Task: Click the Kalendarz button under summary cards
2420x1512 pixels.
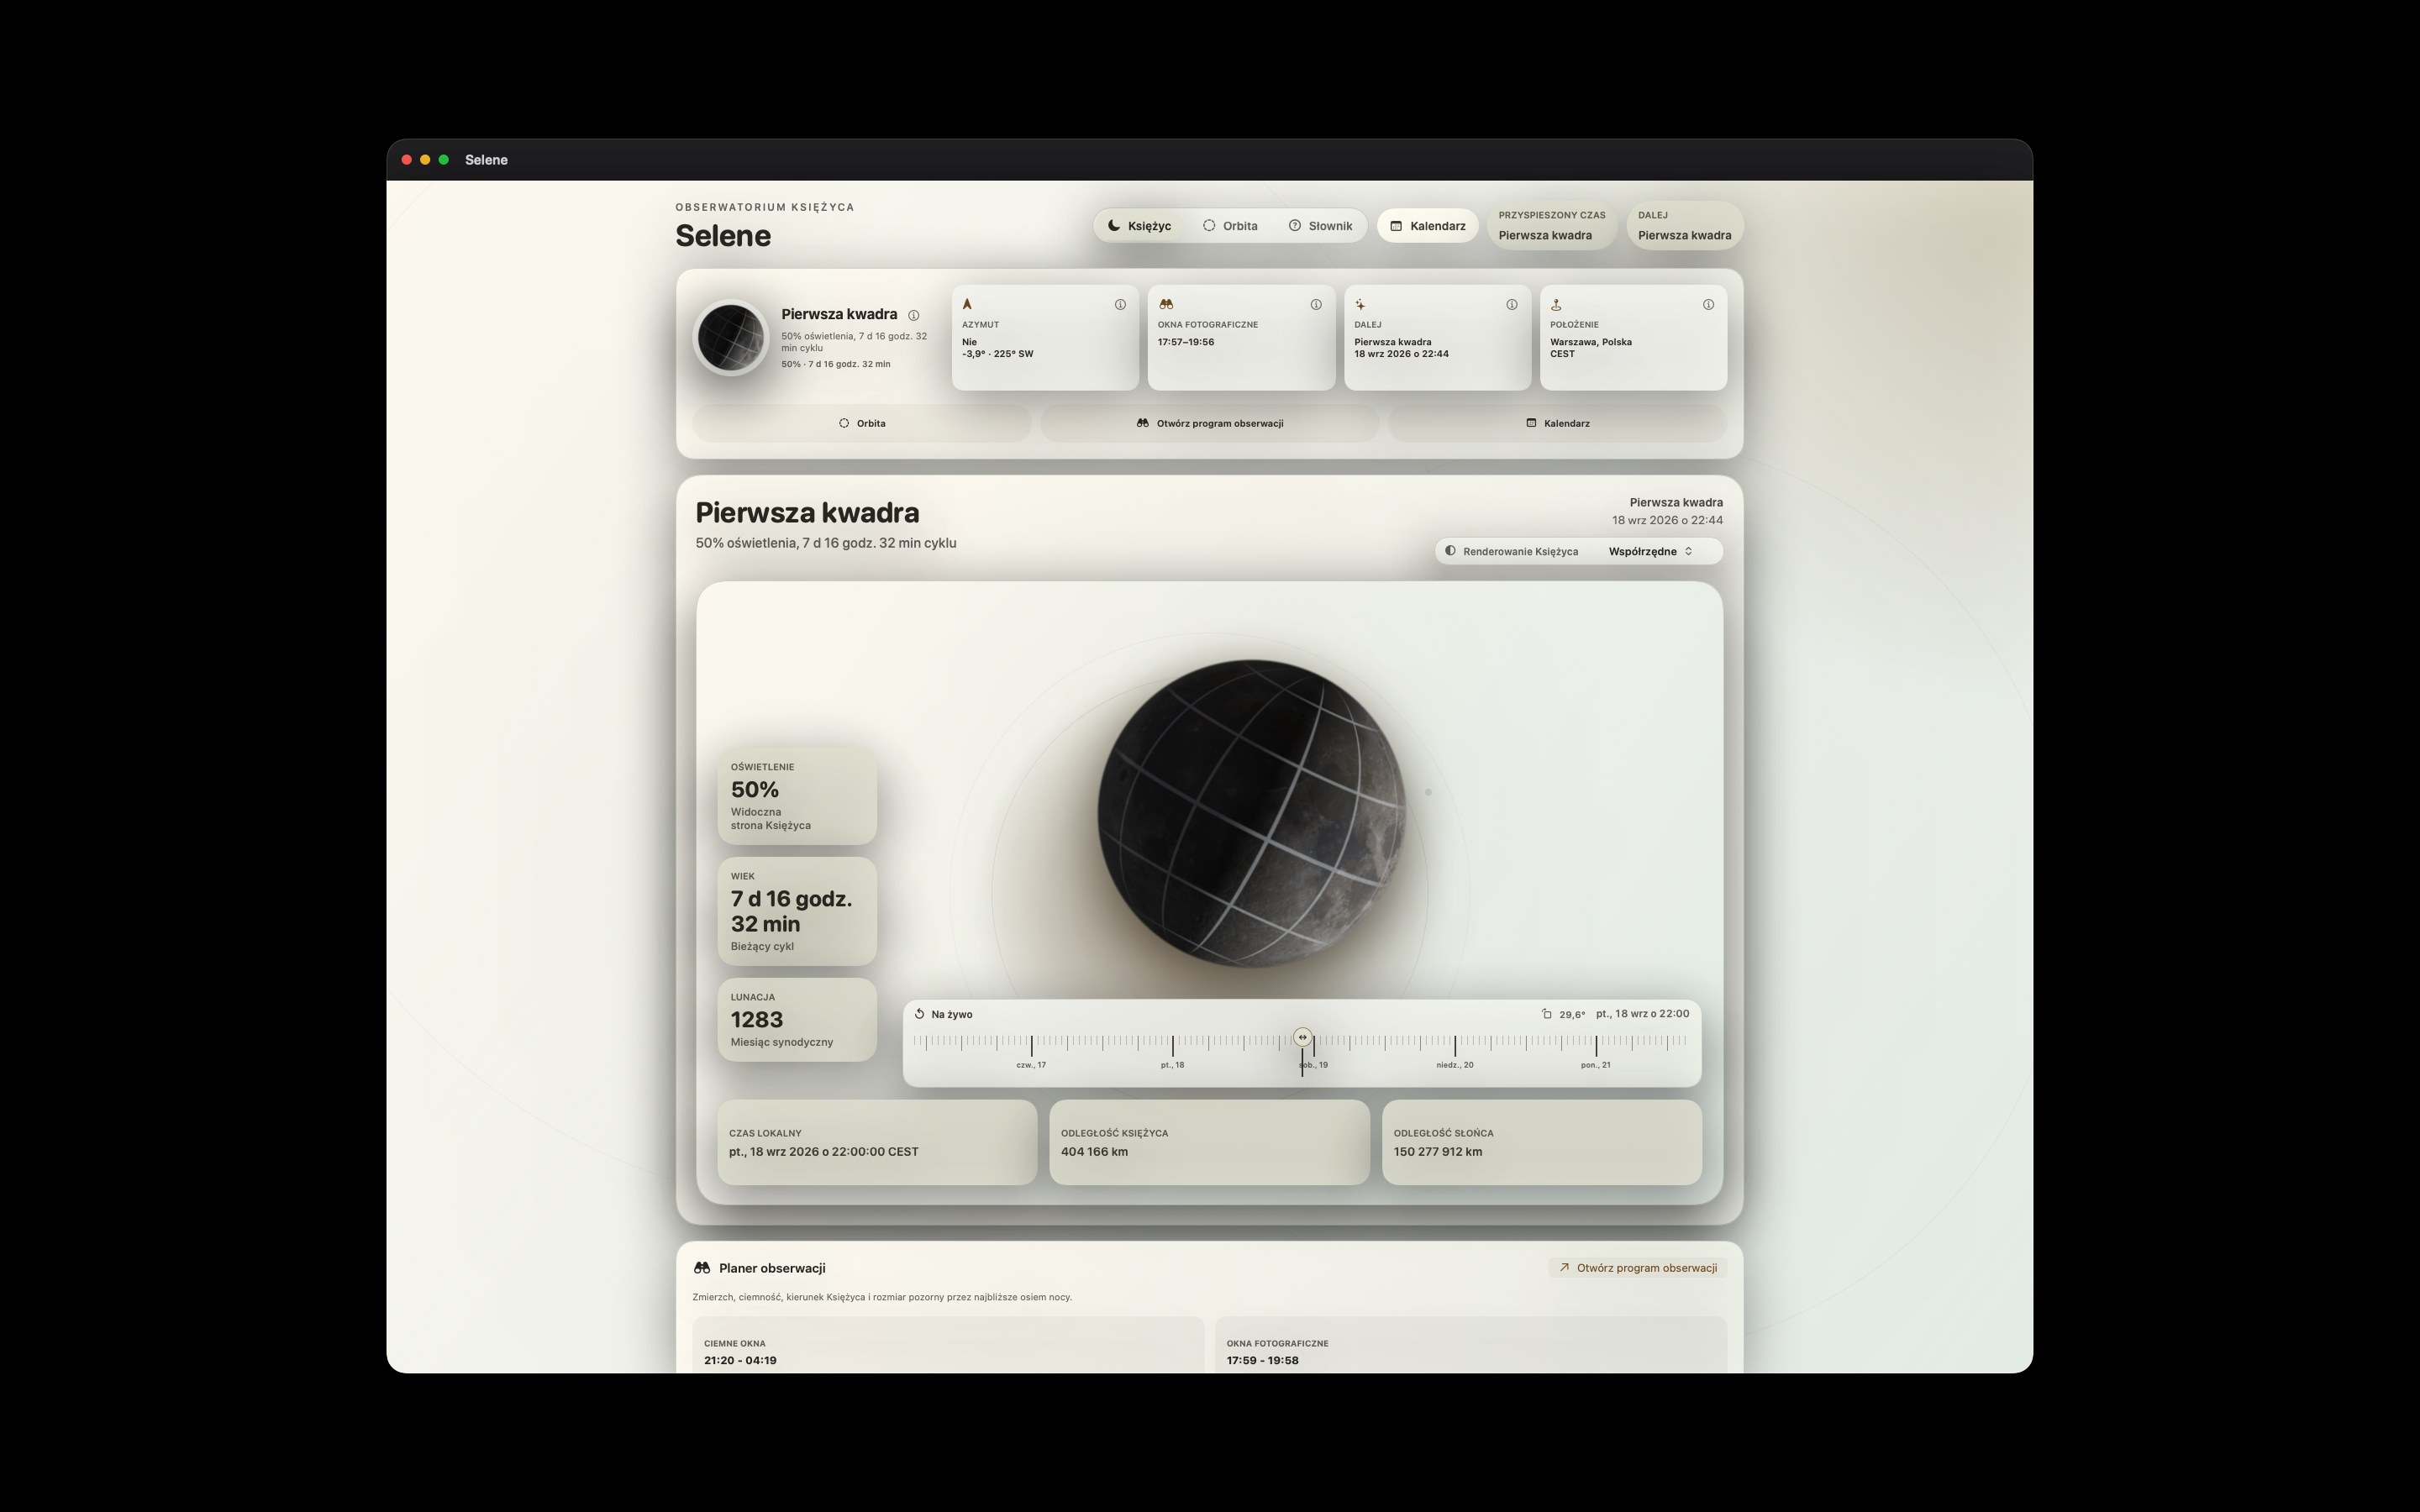Action: [x=1557, y=423]
